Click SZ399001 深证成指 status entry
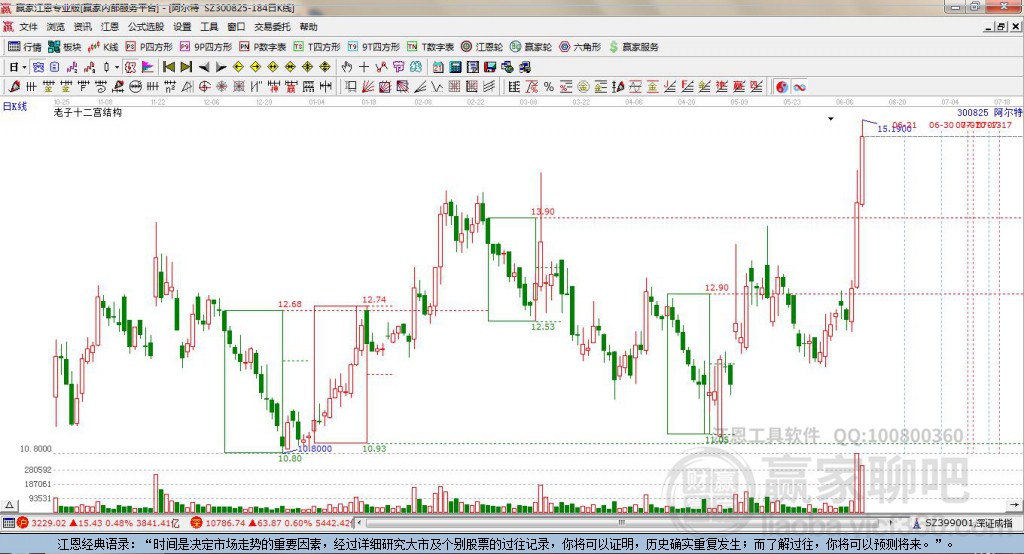Screen dimensions: 1024x554 coord(963,523)
